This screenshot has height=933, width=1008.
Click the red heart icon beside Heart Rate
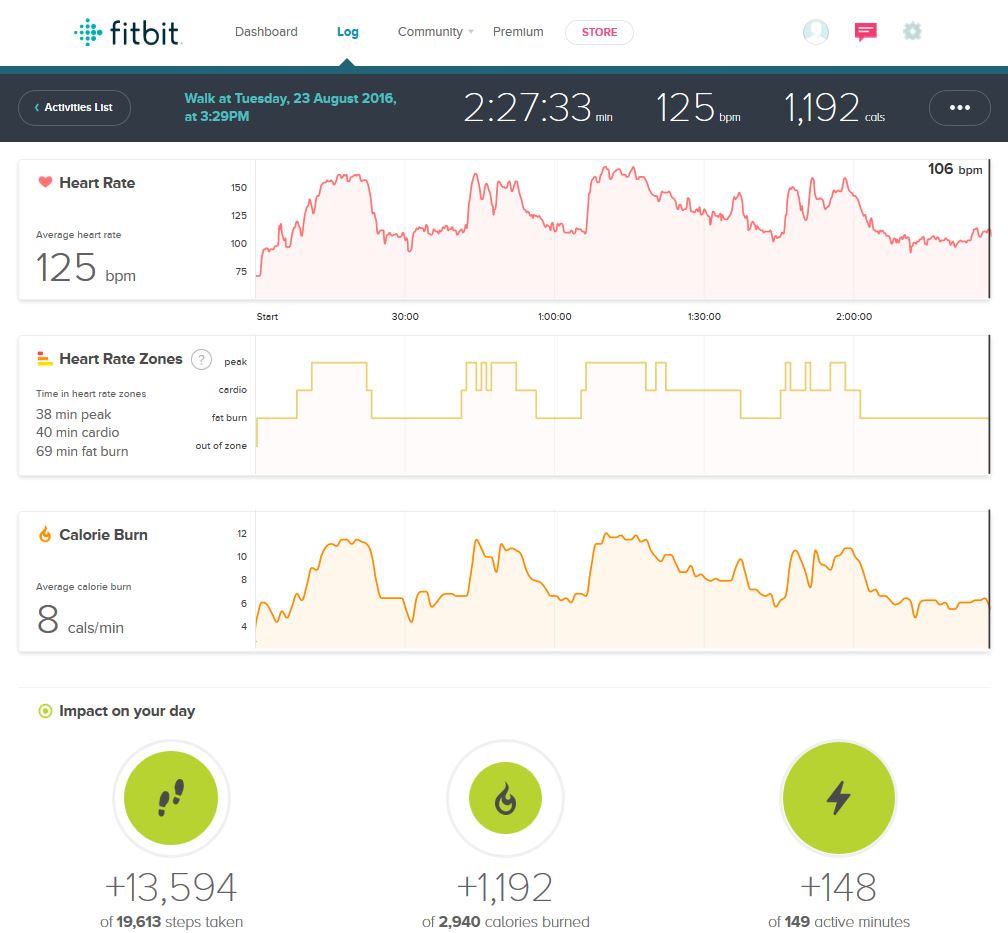point(45,183)
